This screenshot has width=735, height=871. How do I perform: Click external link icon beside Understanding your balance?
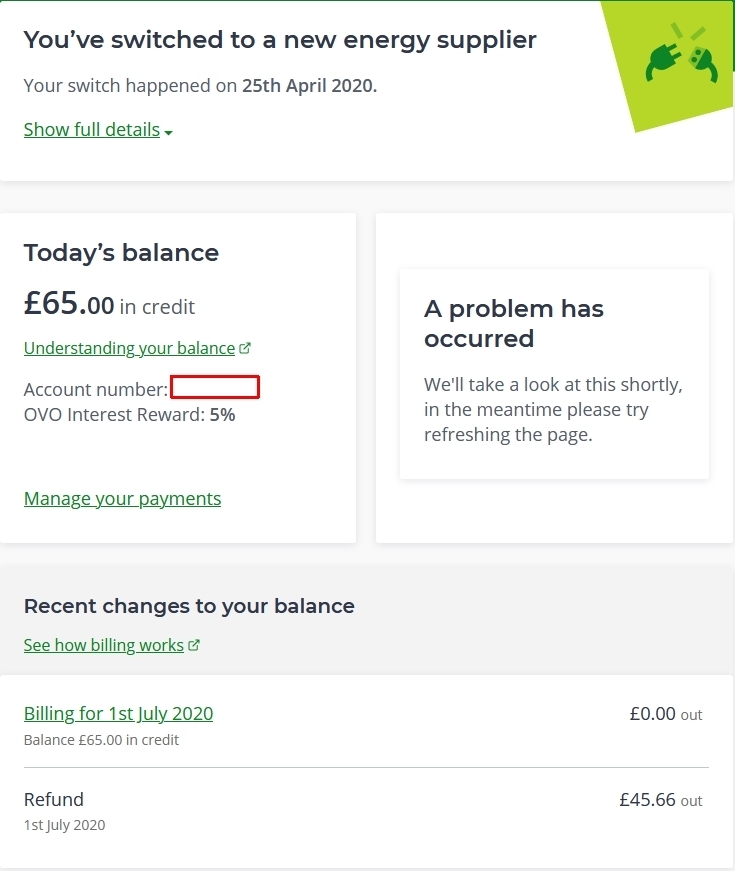tap(245, 348)
